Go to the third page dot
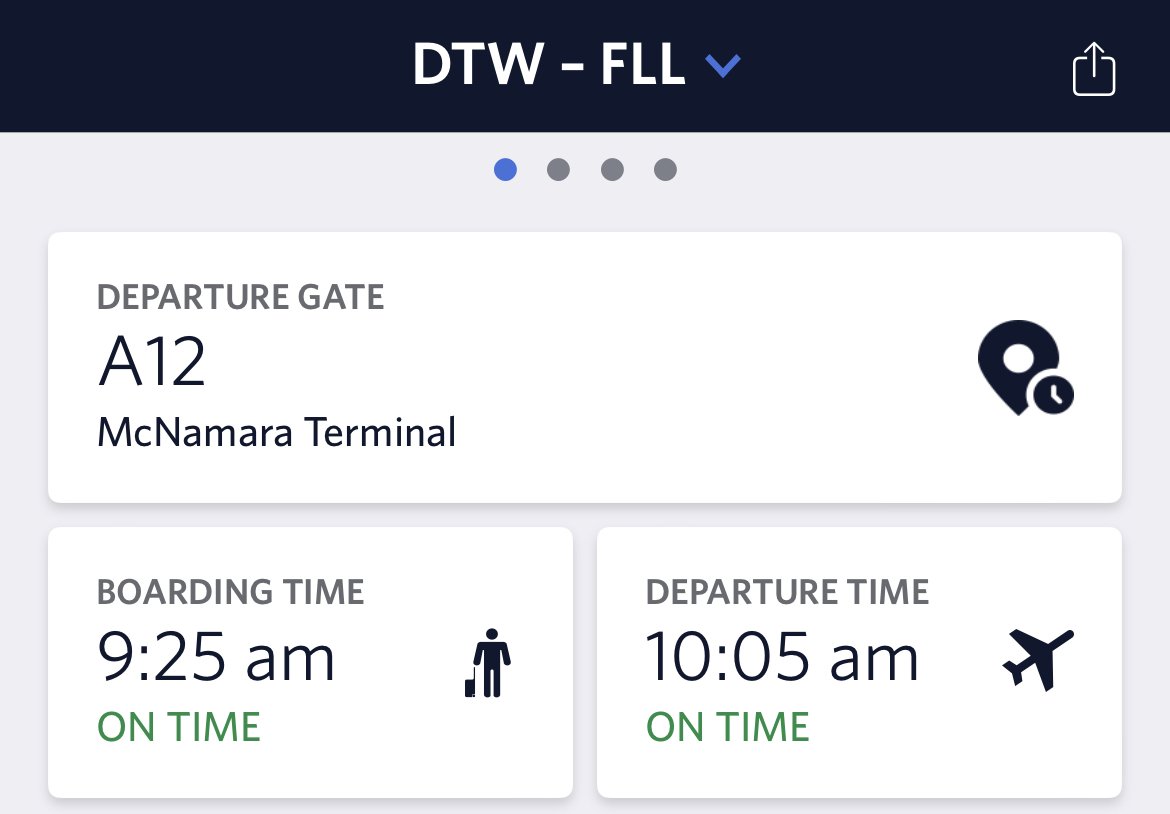This screenshot has height=814, width=1170. [612, 169]
